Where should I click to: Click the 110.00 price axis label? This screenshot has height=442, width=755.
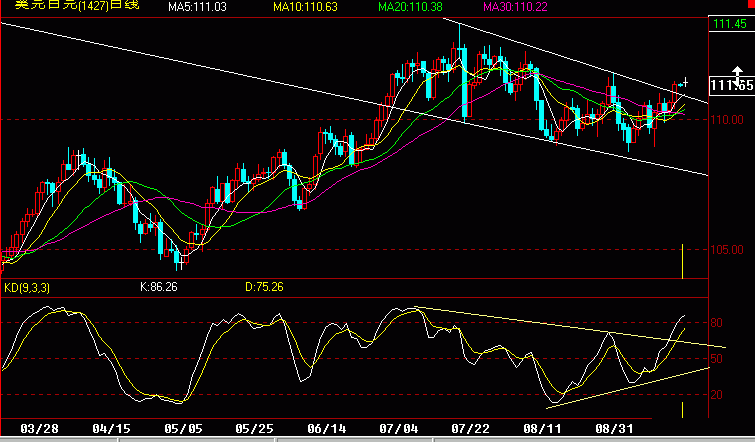pos(727,119)
